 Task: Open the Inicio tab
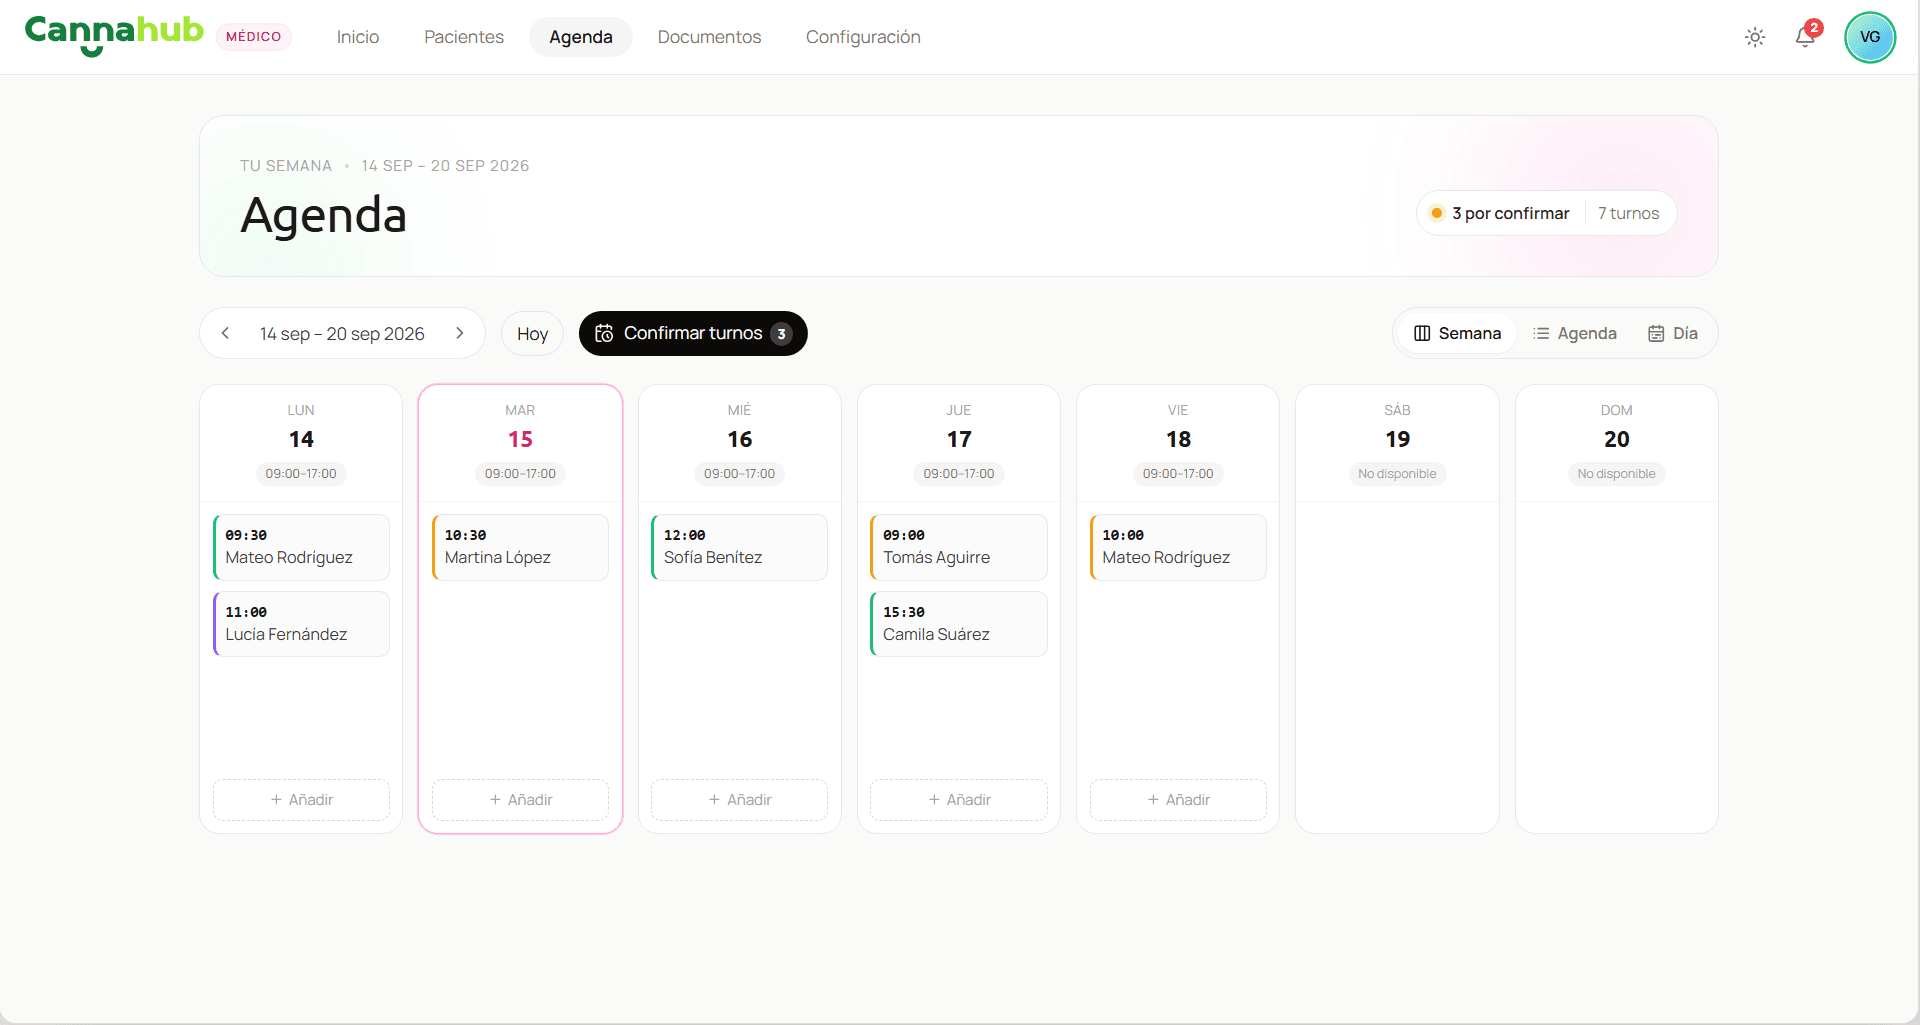(x=358, y=37)
